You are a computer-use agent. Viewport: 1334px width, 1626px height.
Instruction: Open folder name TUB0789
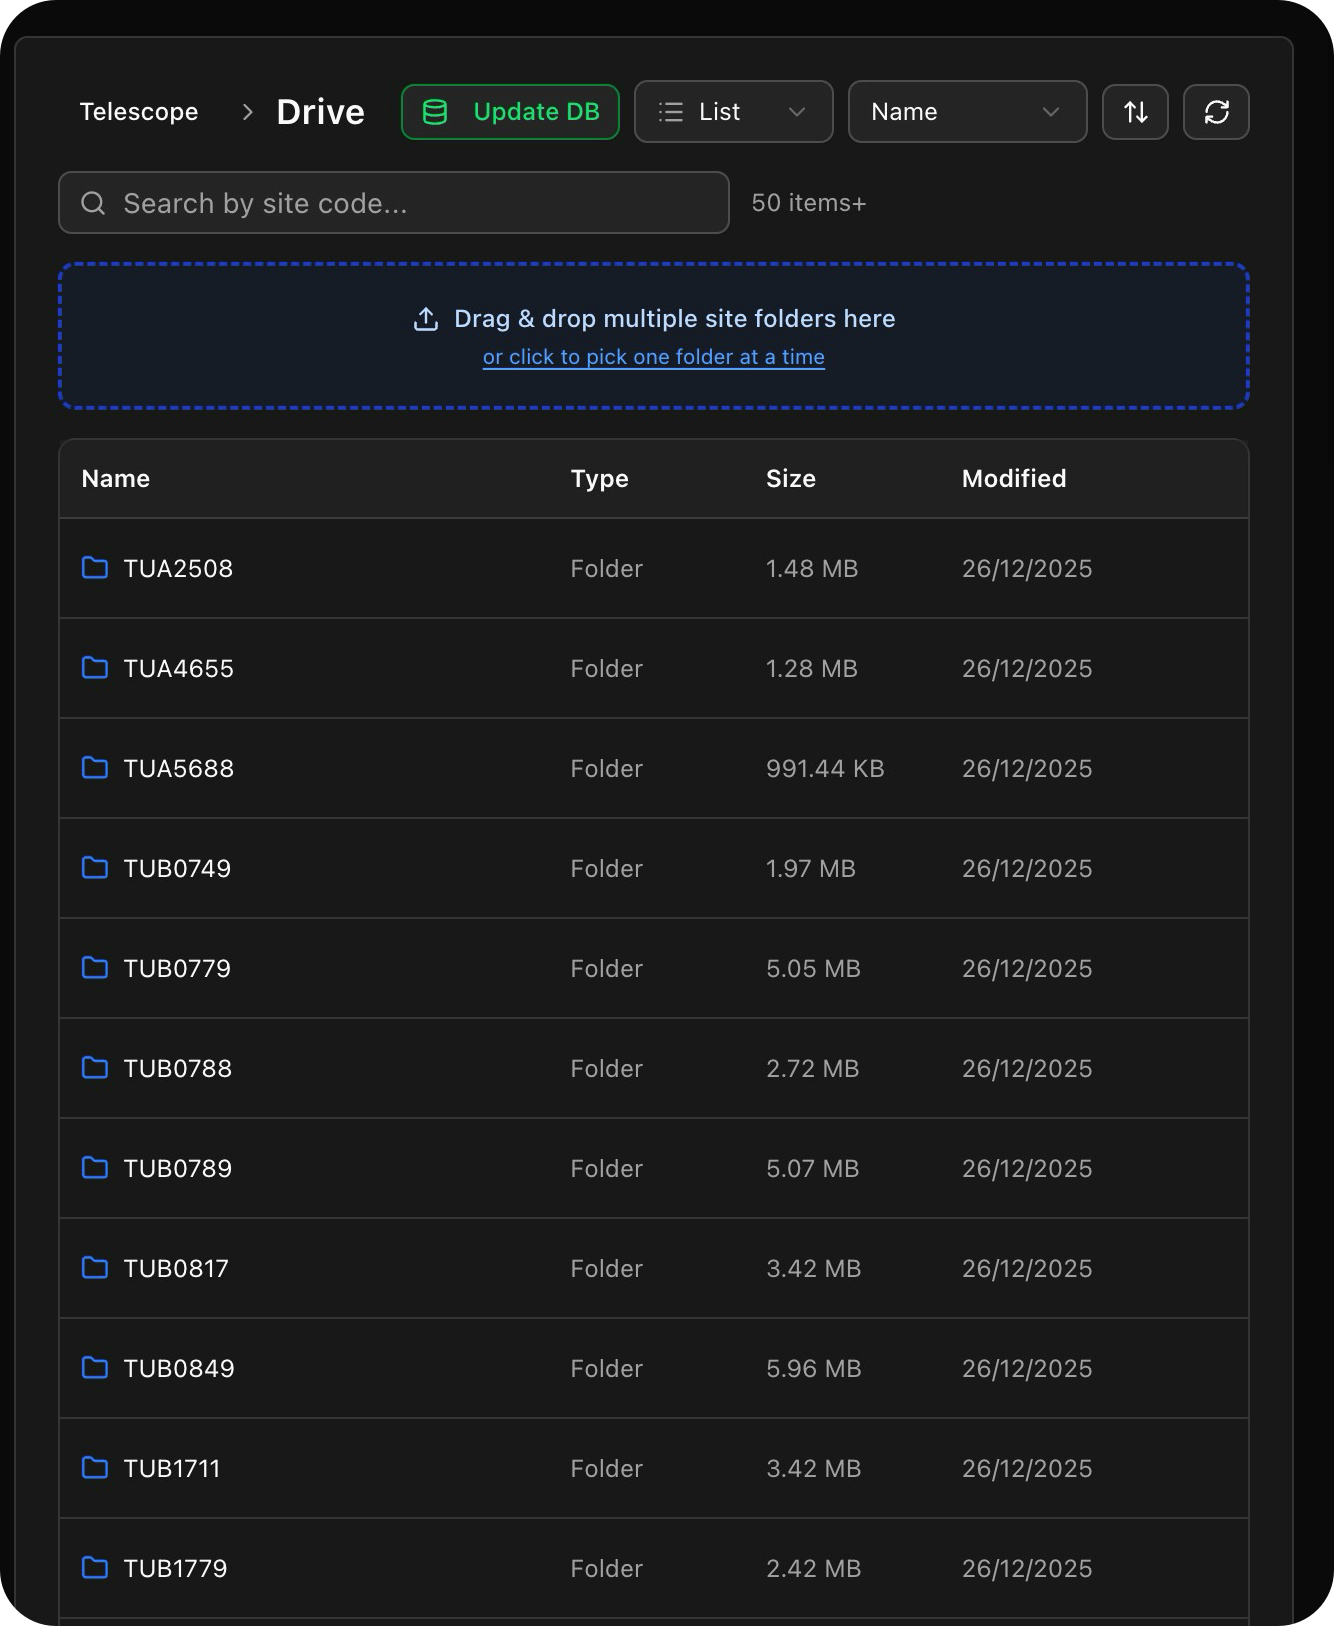point(178,1169)
